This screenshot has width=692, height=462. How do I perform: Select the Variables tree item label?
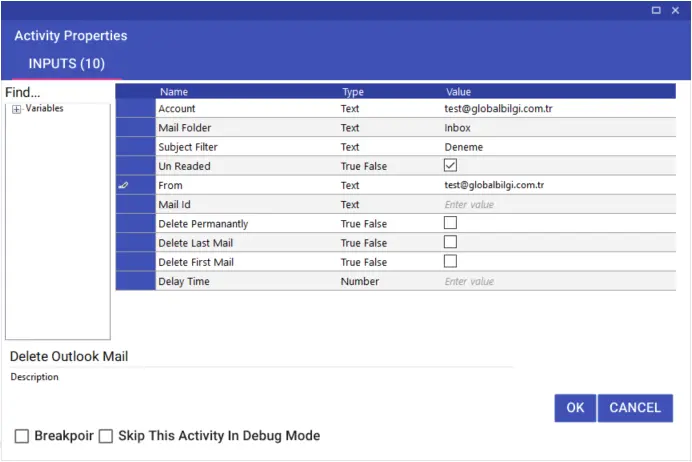(x=44, y=108)
